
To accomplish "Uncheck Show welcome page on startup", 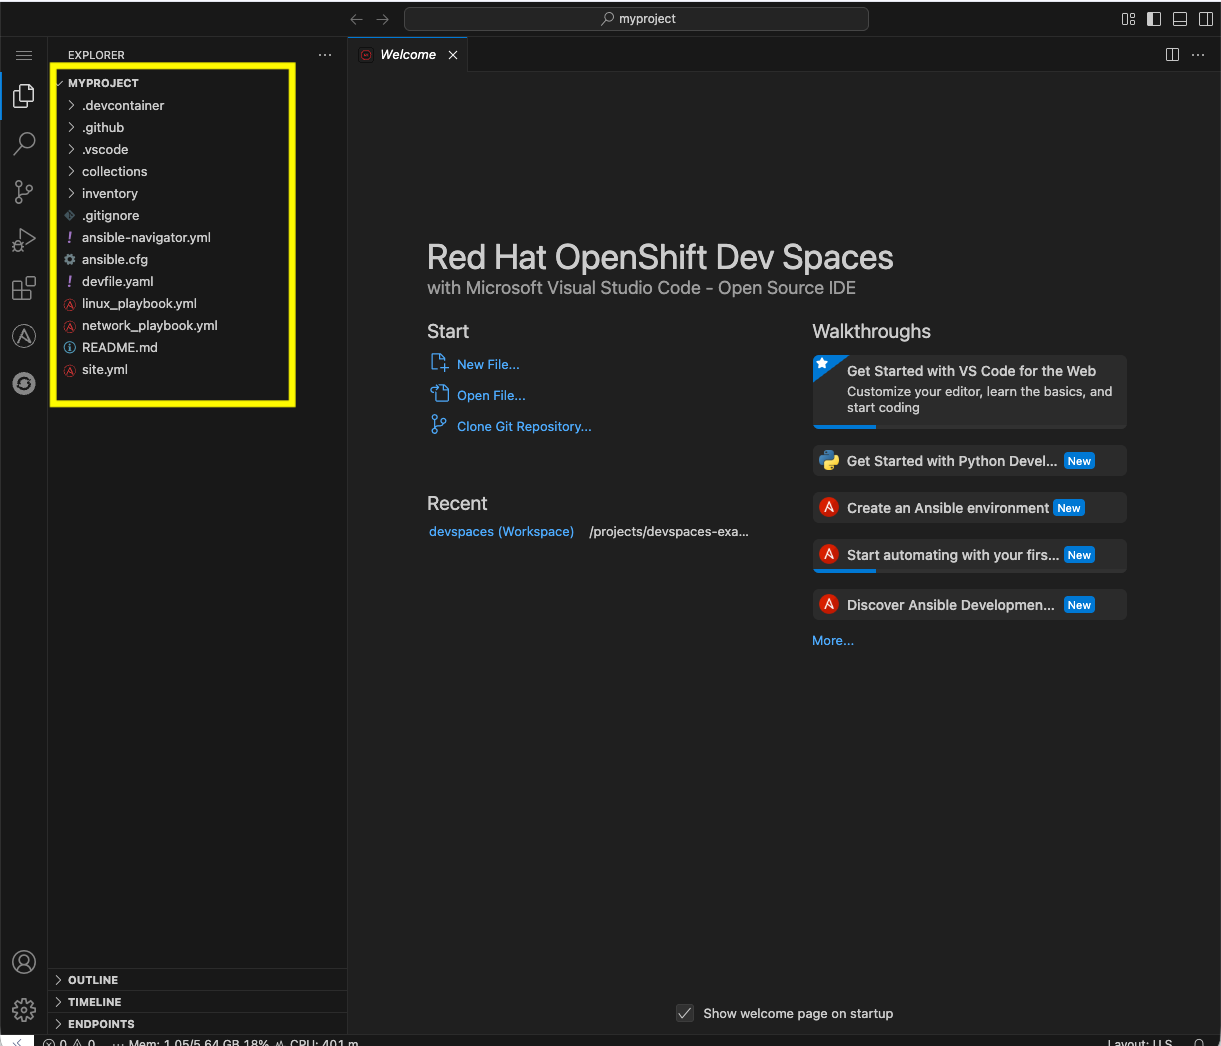I will tap(684, 1013).
